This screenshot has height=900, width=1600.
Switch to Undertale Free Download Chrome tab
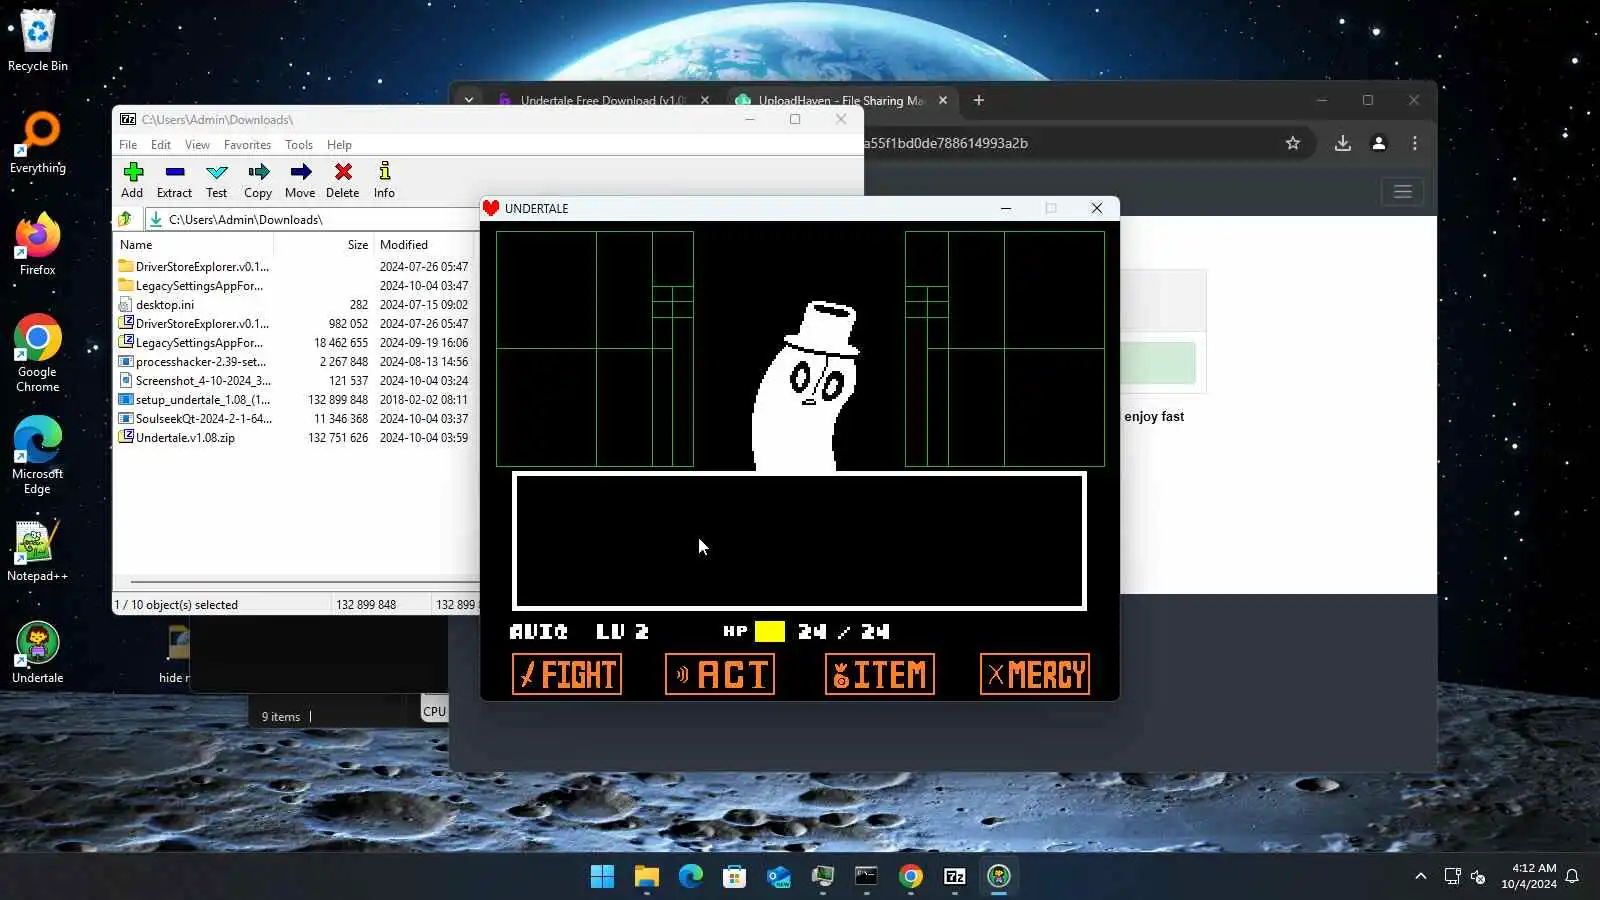pyautogui.click(x=602, y=100)
